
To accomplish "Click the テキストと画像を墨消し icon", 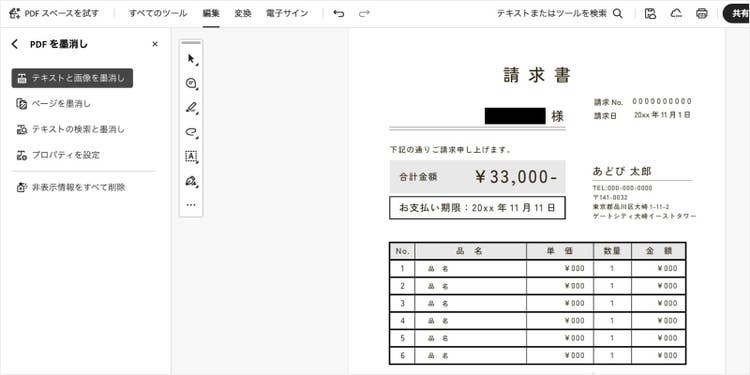I will coord(22,78).
